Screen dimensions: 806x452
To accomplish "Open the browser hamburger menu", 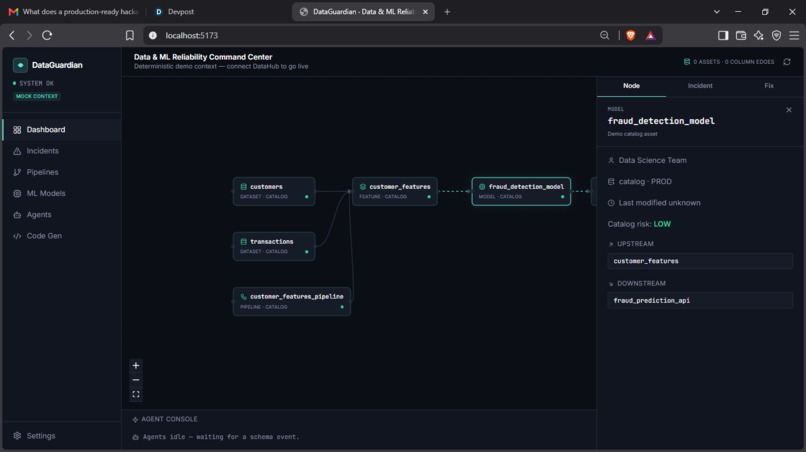I will coord(794,35).
